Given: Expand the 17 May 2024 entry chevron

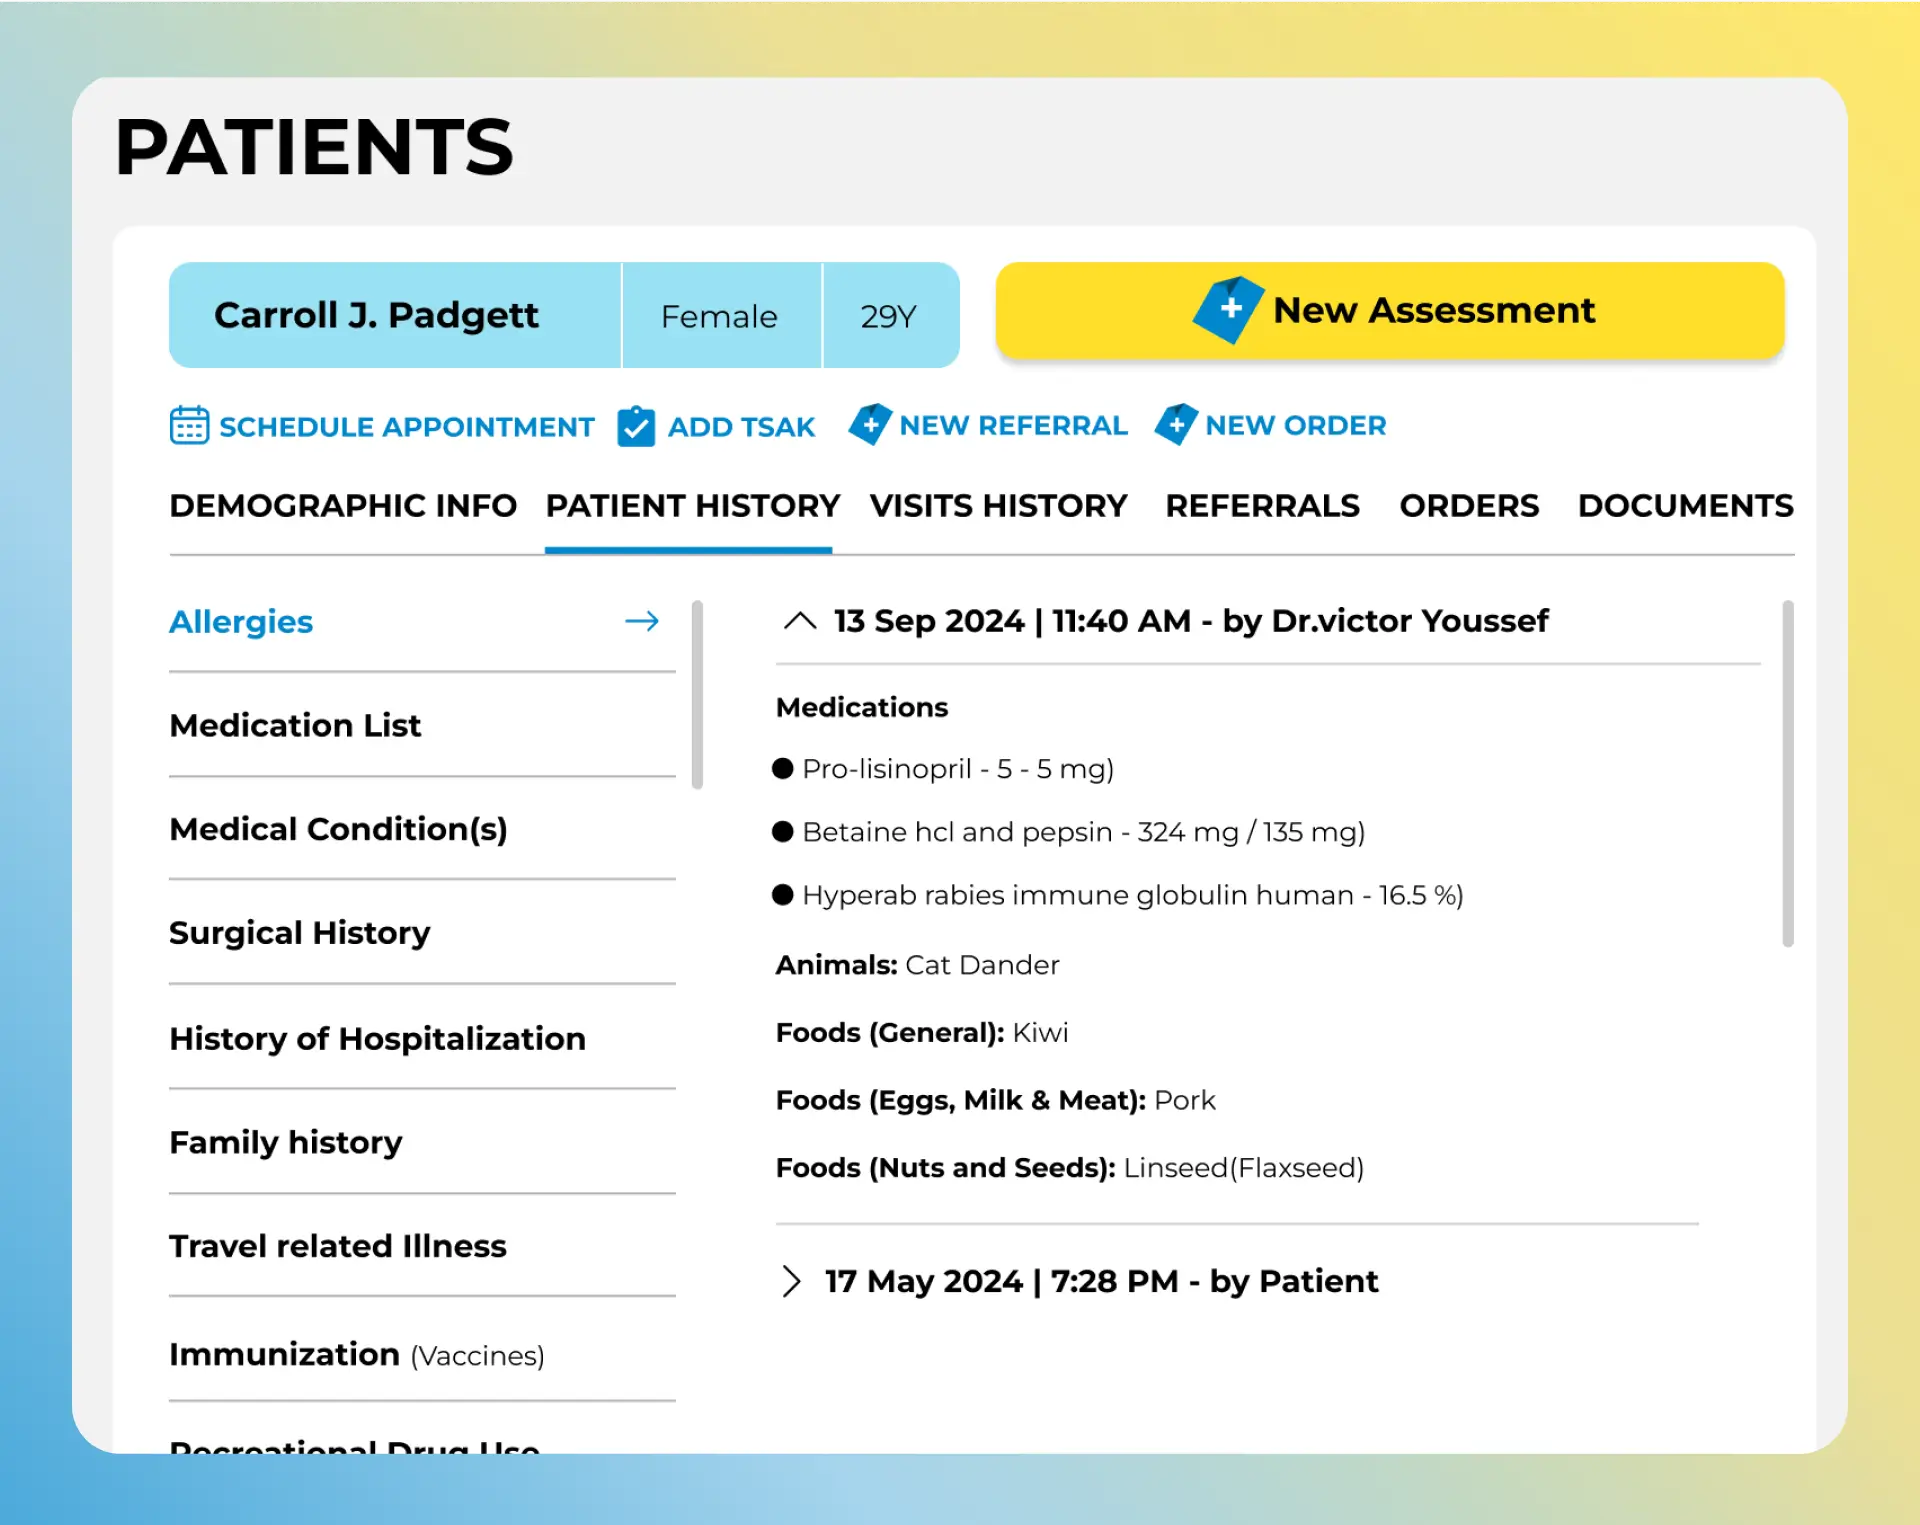Looking at the screenshot, I should click(791, 1281).
